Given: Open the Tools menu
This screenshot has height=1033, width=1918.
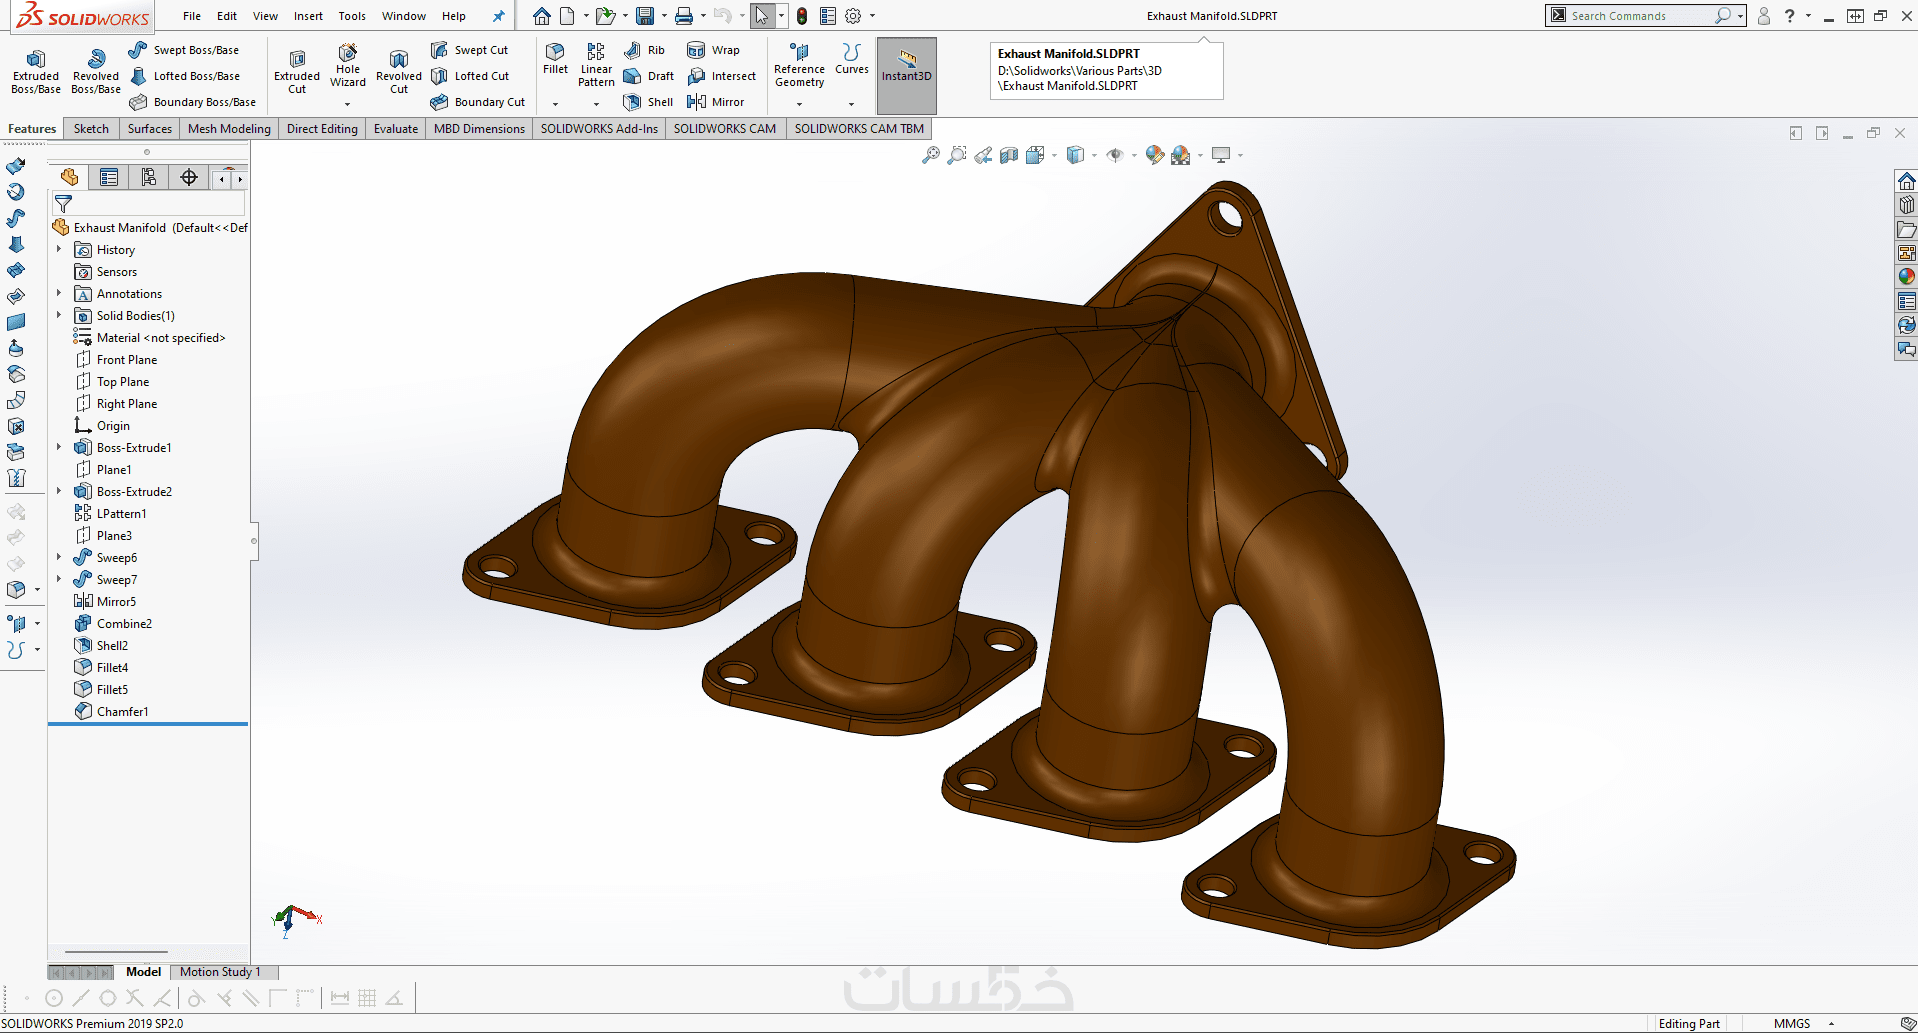Looking at the screenshot, I should pyautogui.click(x=352, y=16).
